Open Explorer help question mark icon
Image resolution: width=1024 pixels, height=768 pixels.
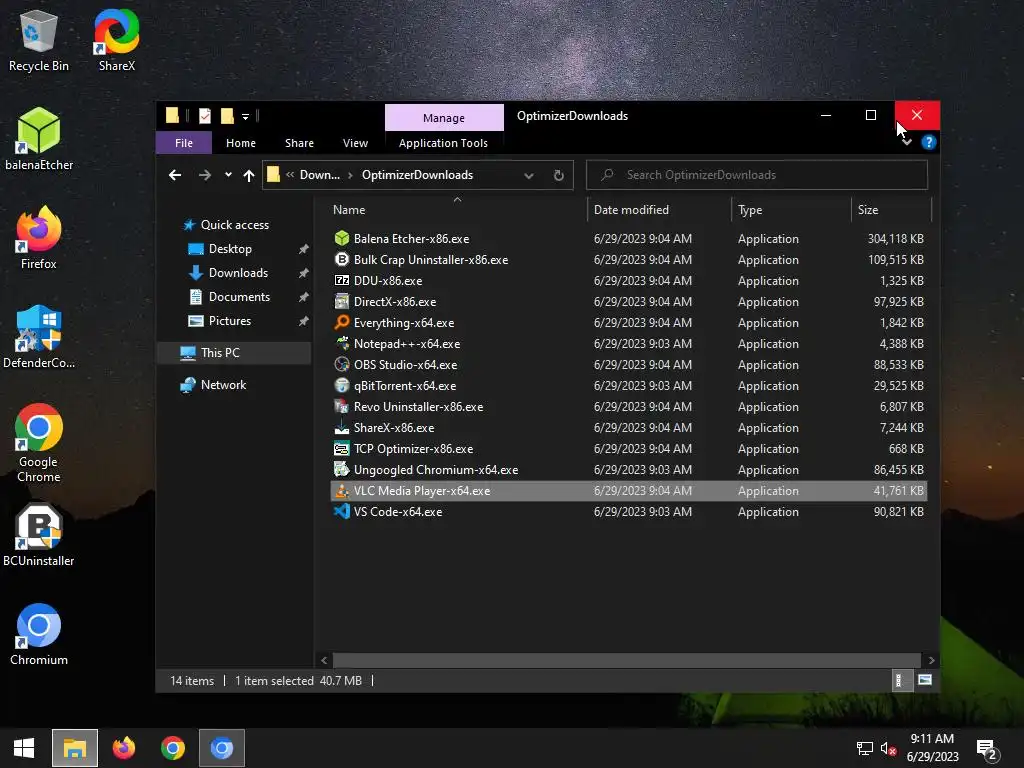click(929, 142)
